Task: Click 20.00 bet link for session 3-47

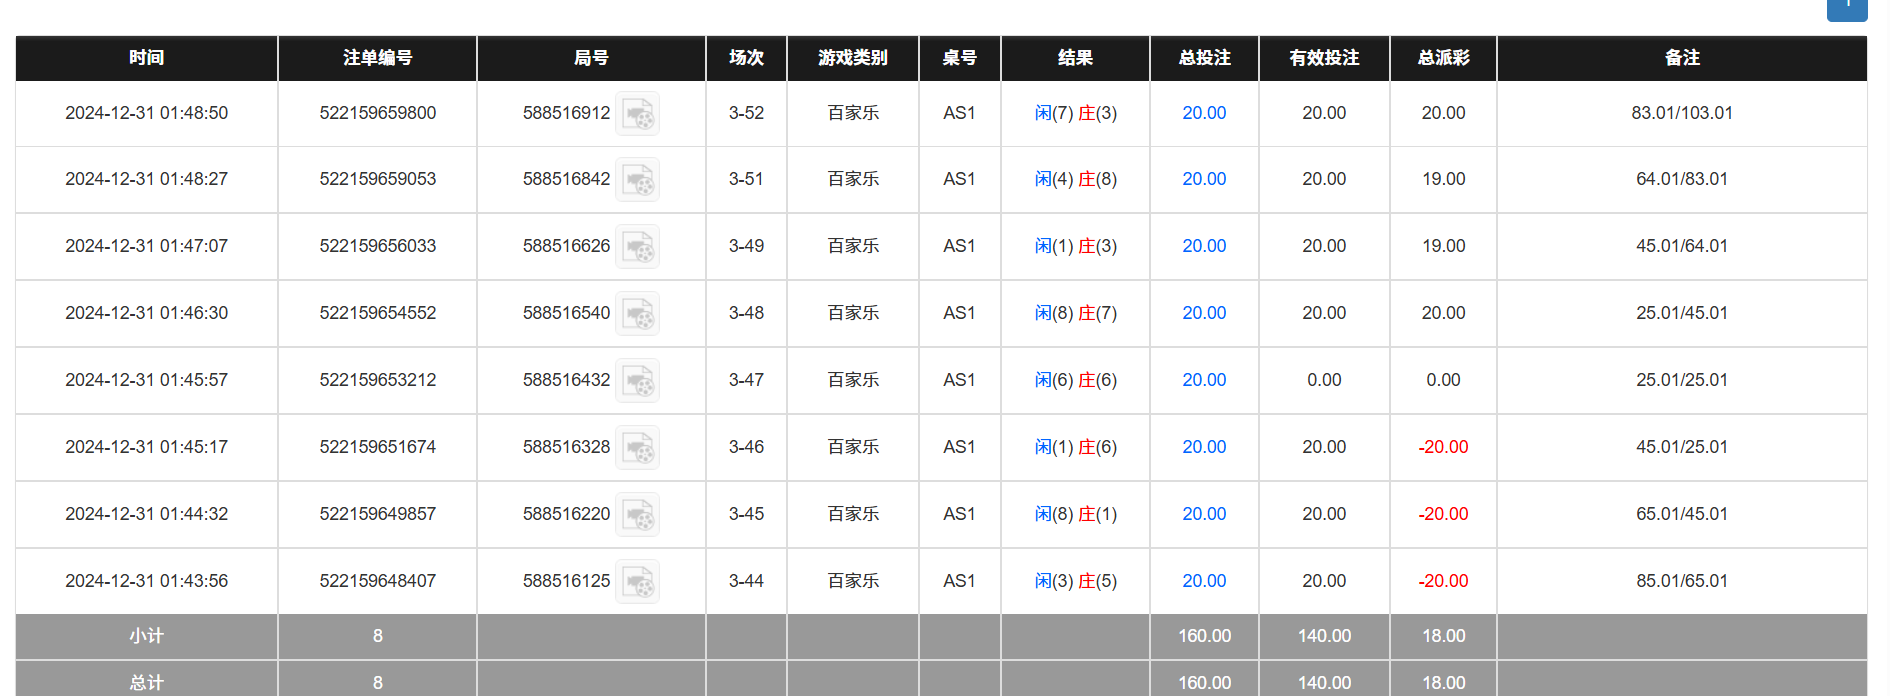Action: [1204, 380]
